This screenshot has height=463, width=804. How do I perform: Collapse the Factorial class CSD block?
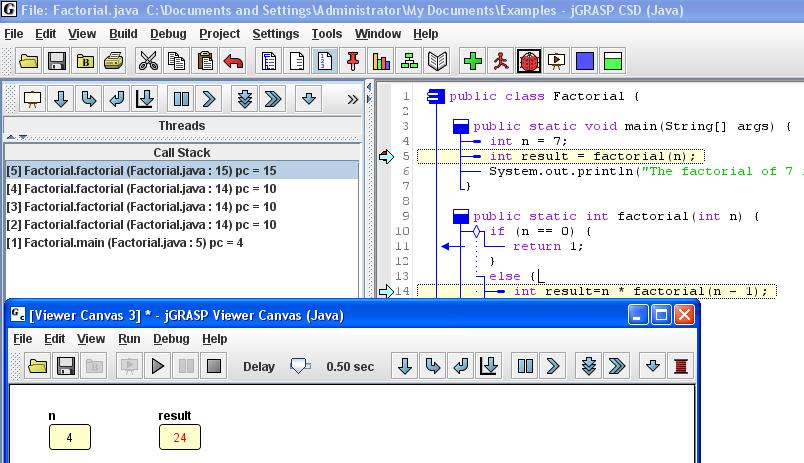click(435, 96)
